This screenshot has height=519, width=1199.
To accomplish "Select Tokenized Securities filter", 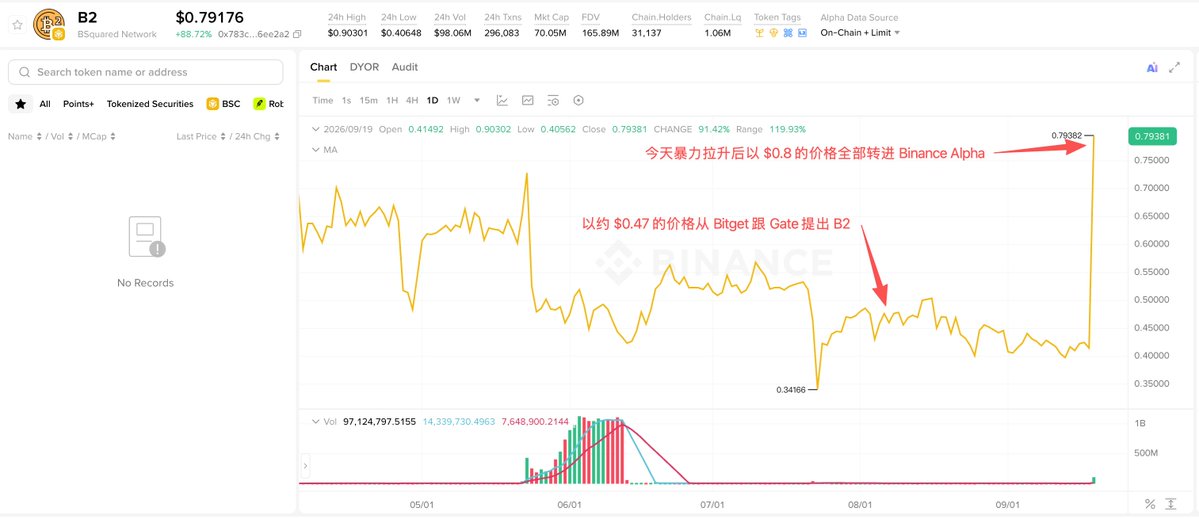I will [x=150, y=104].
